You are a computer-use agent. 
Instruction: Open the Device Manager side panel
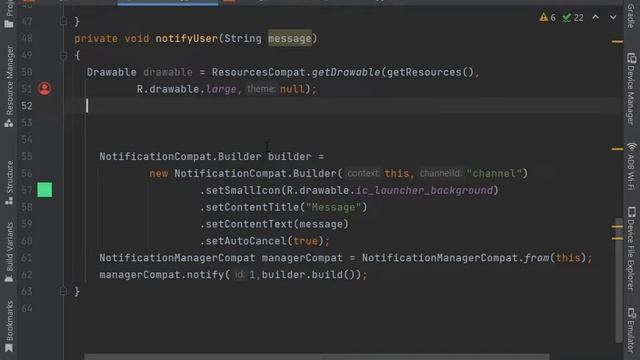631,89
